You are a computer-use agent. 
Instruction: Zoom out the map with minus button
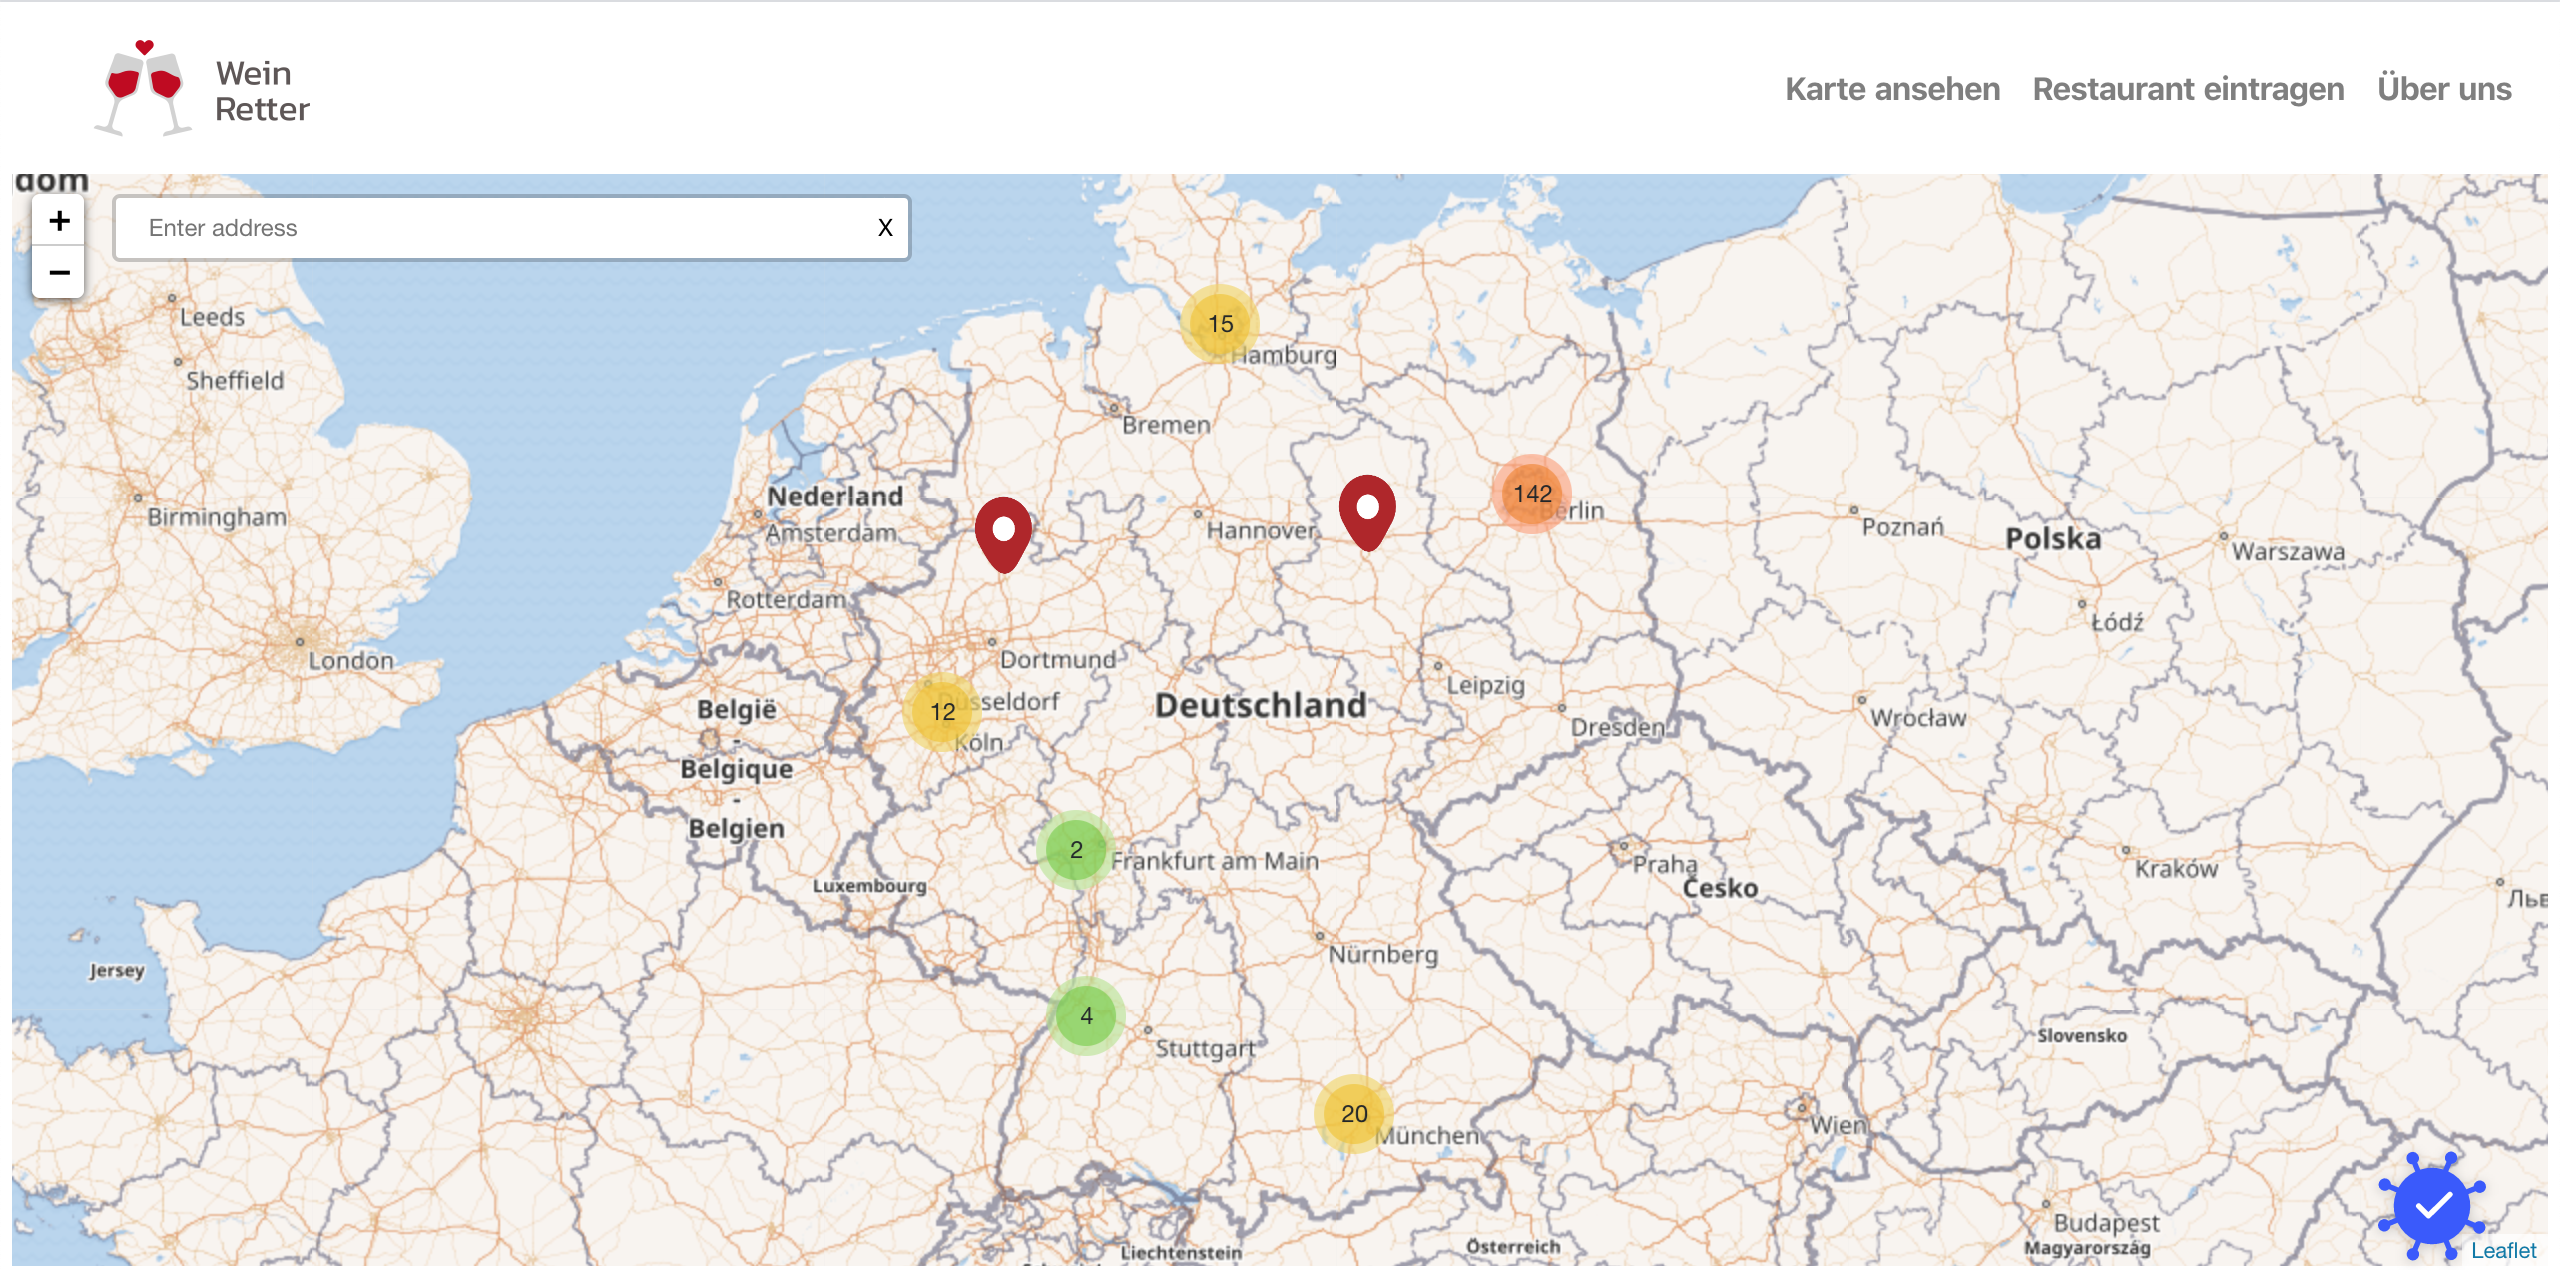[x=59, y=272]
